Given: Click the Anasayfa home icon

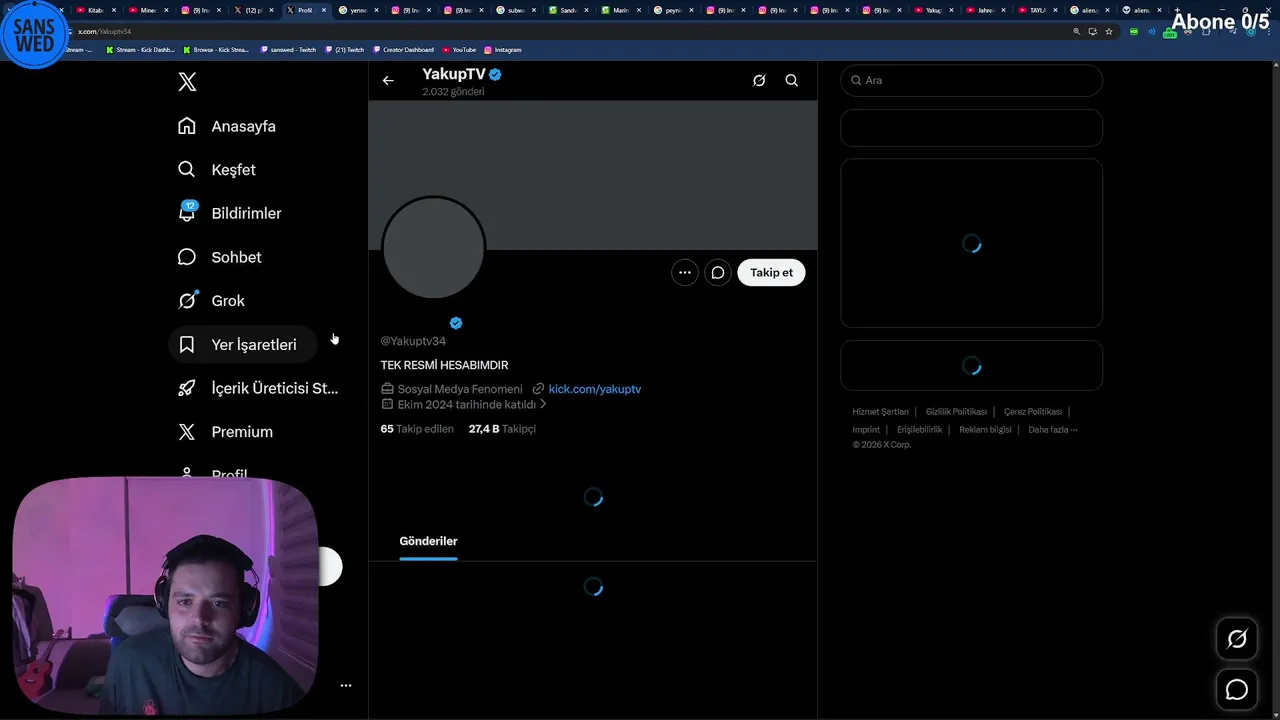Looking at the screenshot, I should (187, 126).
